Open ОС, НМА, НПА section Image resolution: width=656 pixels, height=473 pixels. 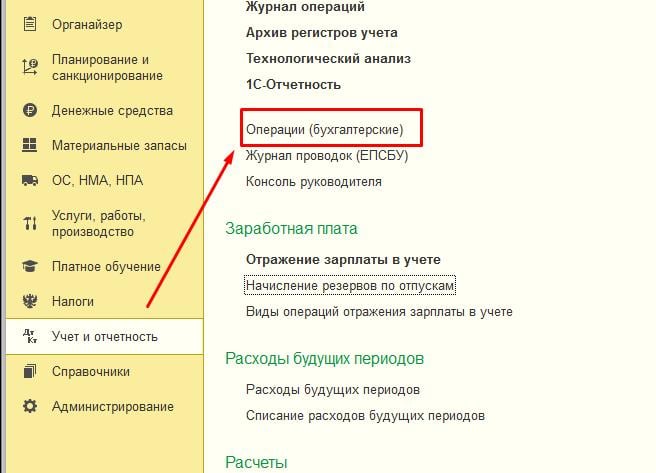[97, 180]
